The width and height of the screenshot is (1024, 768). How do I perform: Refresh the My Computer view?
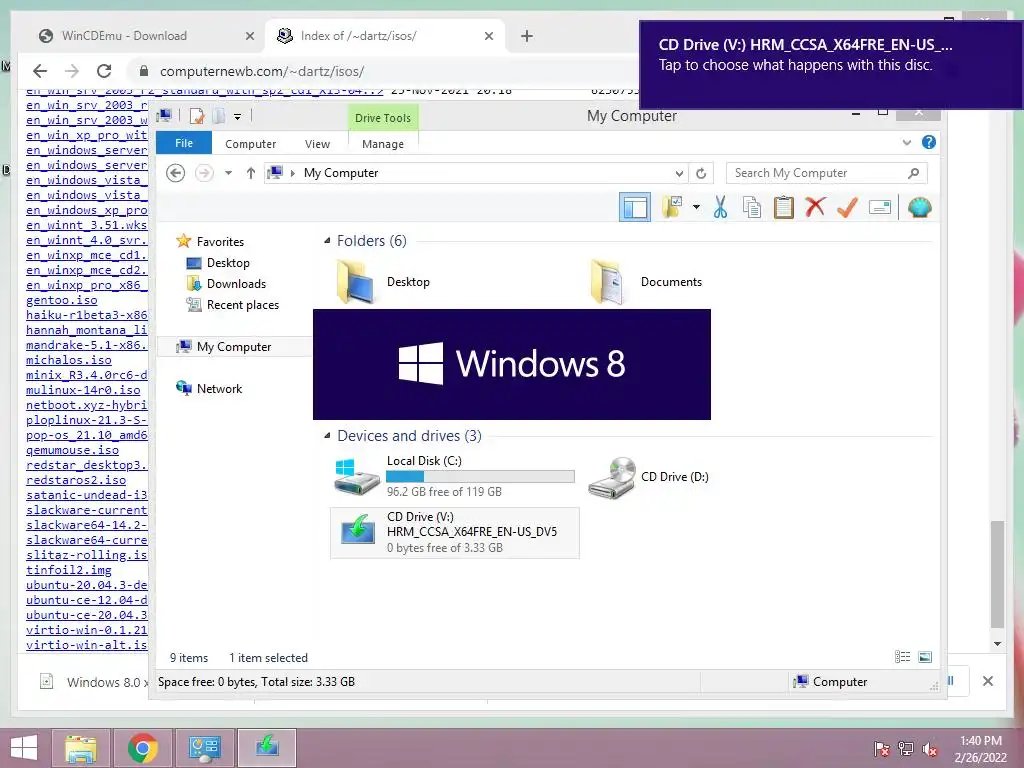tap(701, 173)
